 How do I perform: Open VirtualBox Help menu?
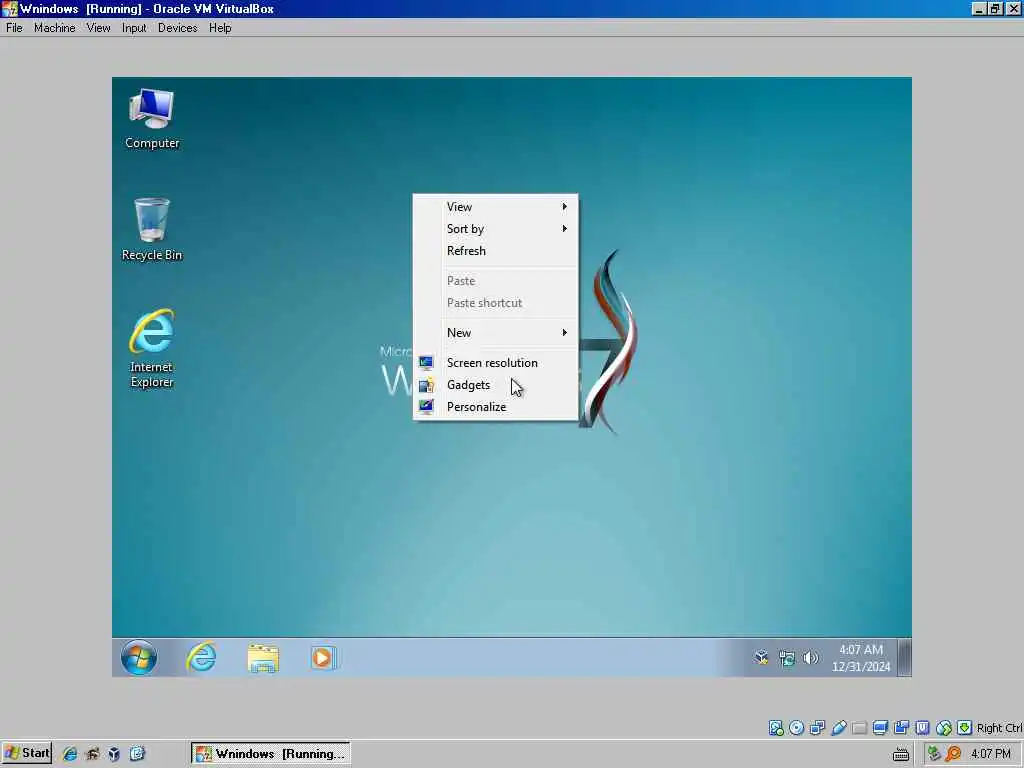(220, 27)
